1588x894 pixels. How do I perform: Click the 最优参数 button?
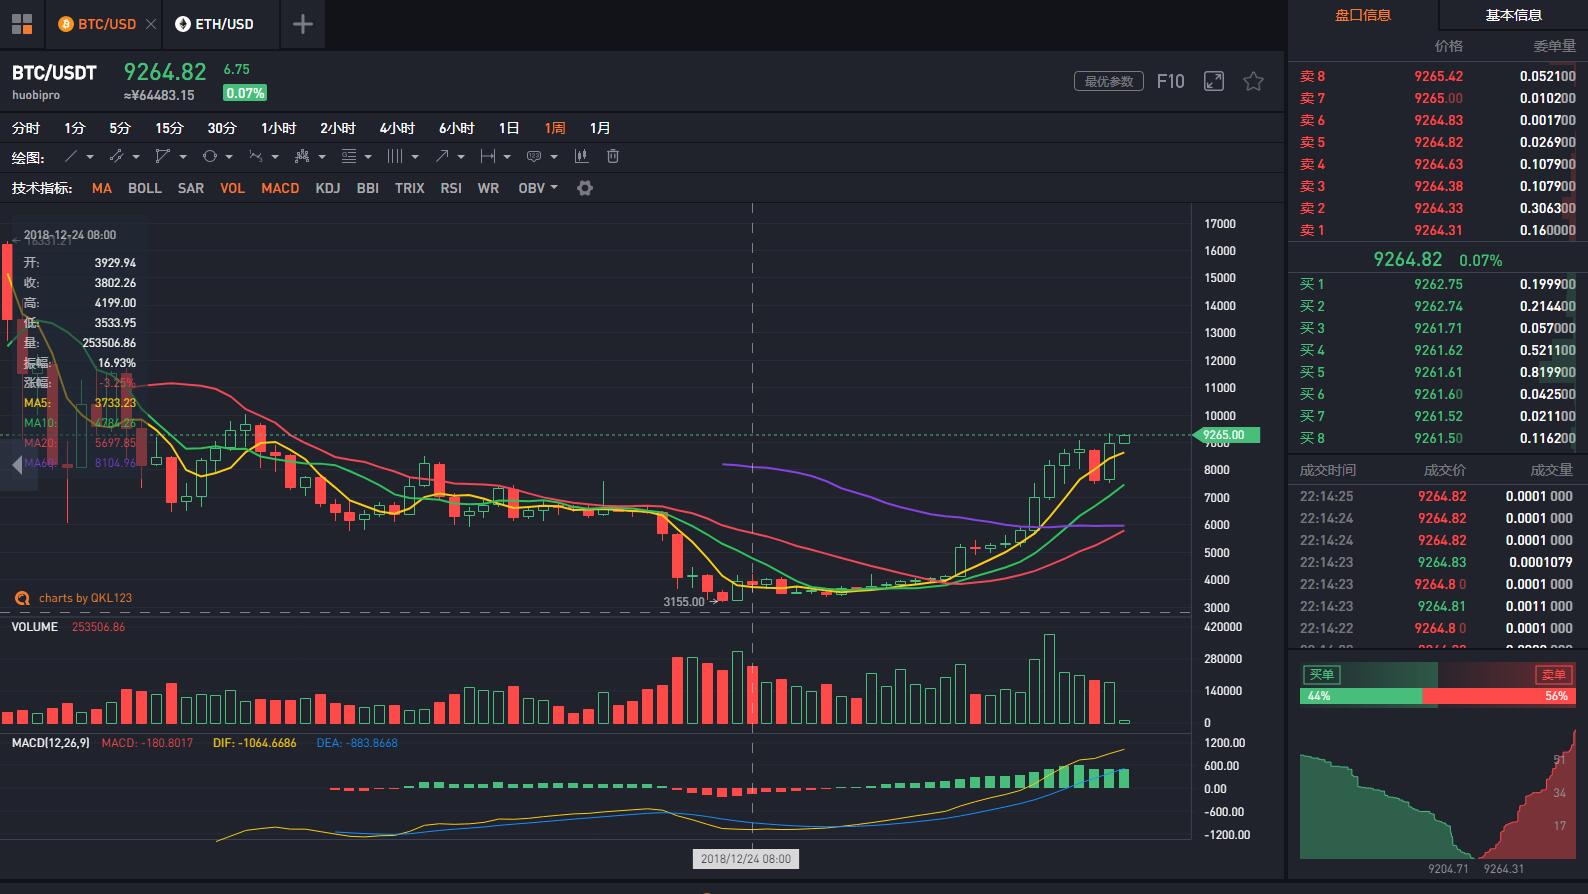1108,82
